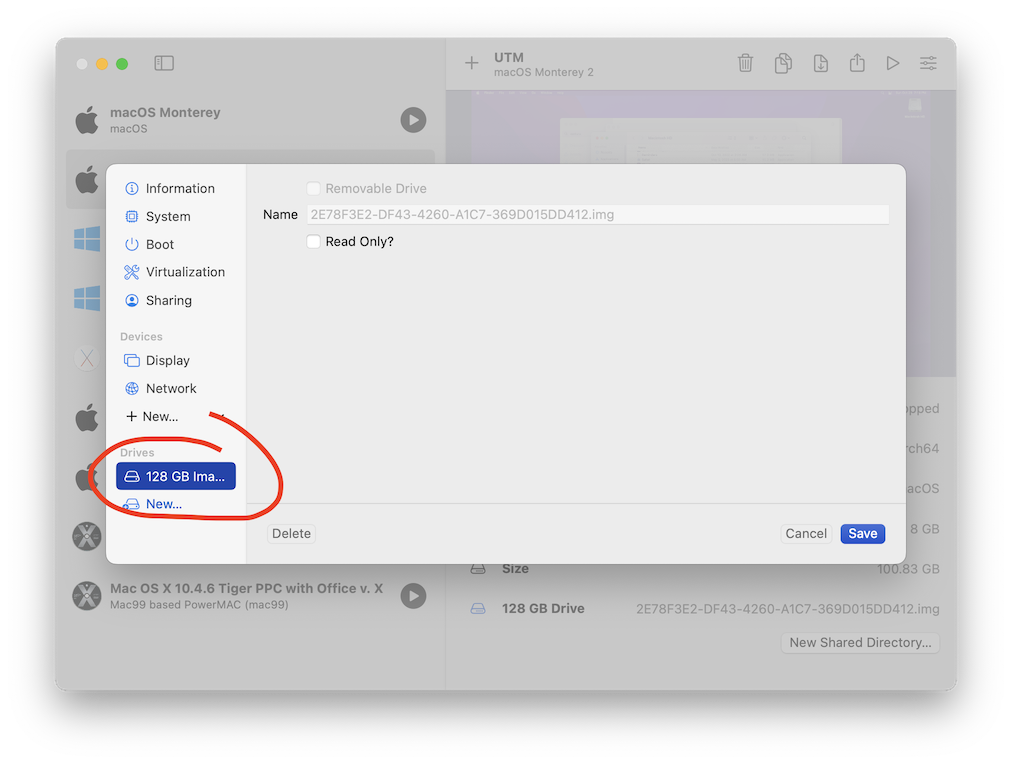This screenshot has height=764, width=1012.
Task: Click the green fullscreen window button
Action: coord(122,63)
